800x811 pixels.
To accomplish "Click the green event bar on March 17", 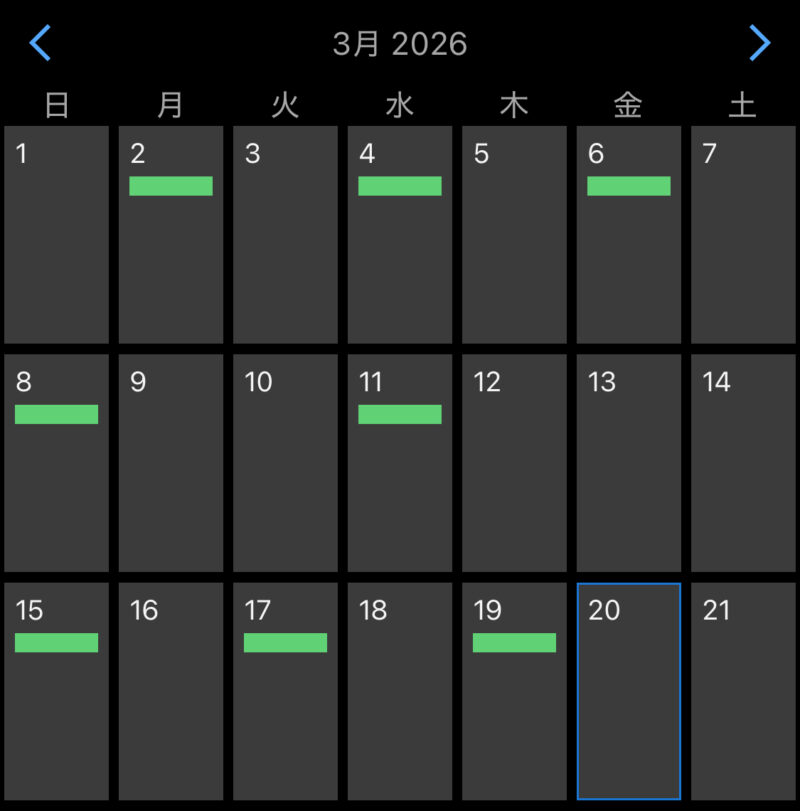I will tap(285, 642).
